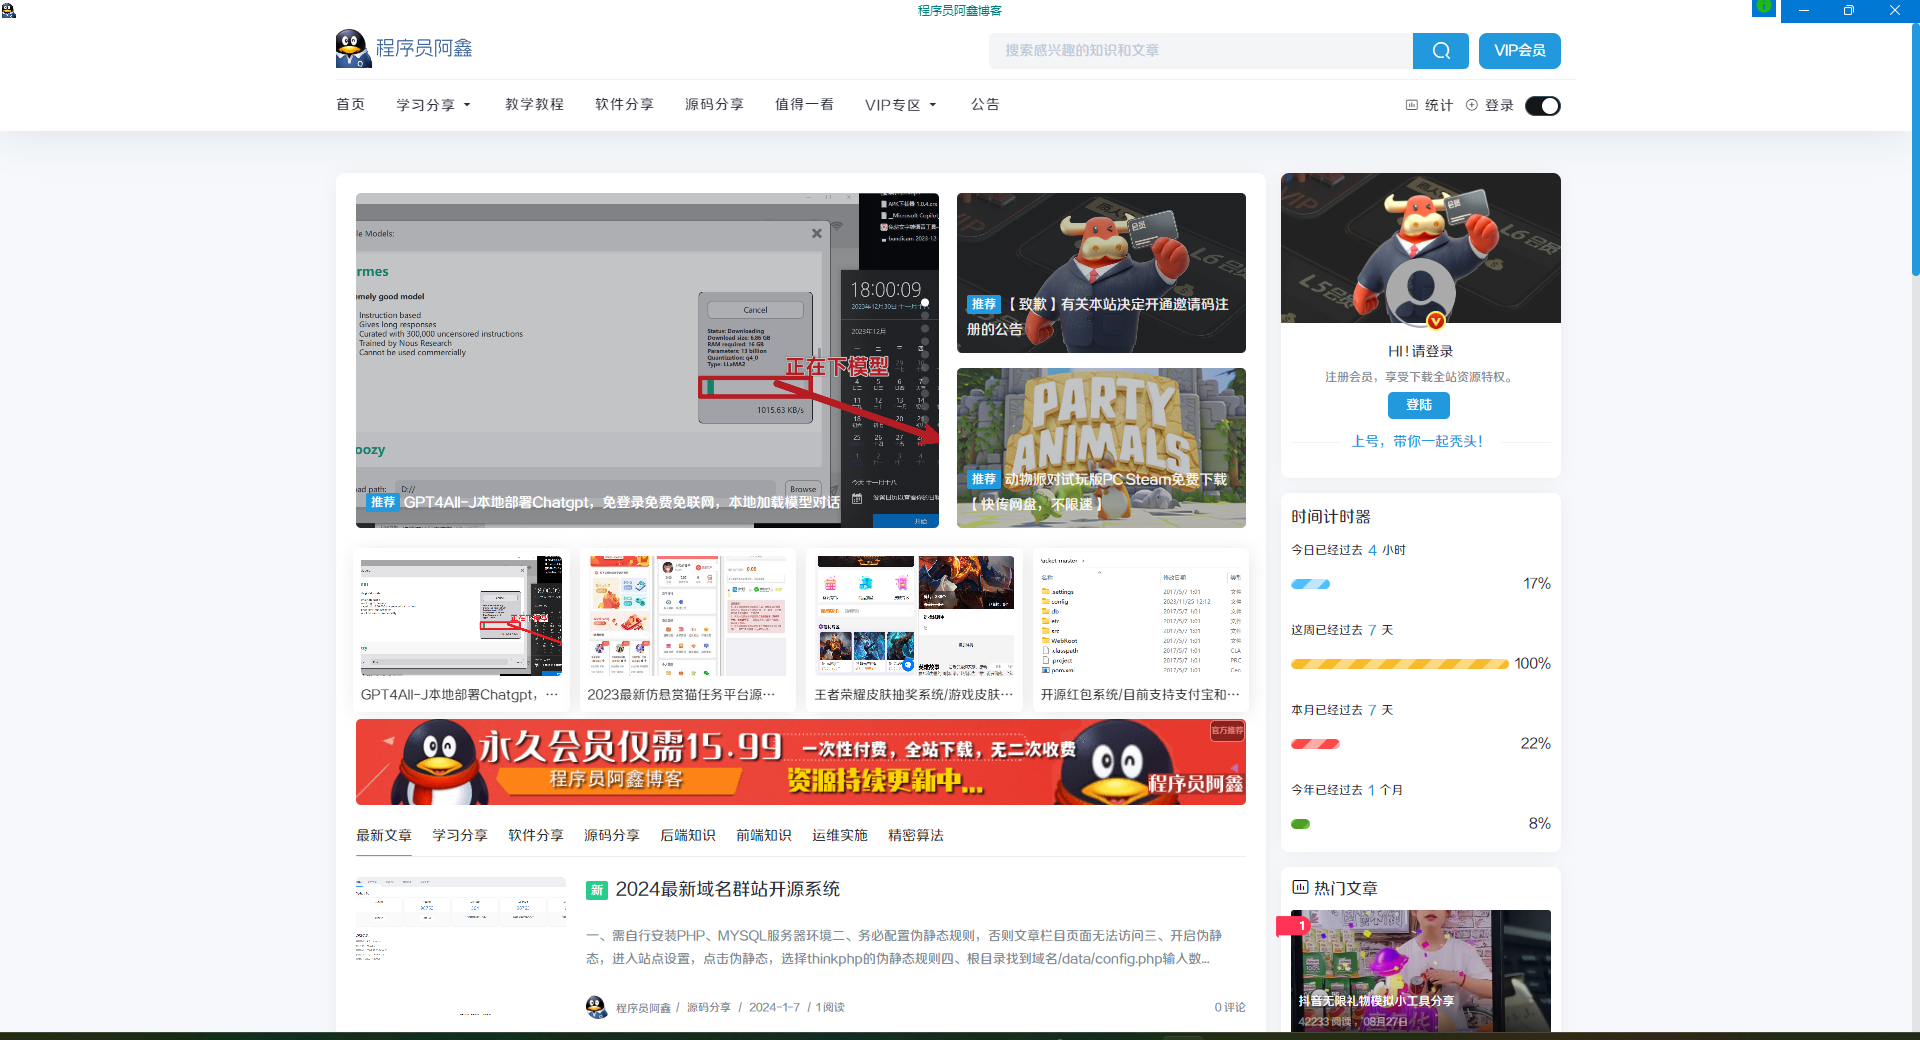This screenshot has height=1040, width=1920.
Task: Click today's 17% progress bar
Action: click(1311, 584)
